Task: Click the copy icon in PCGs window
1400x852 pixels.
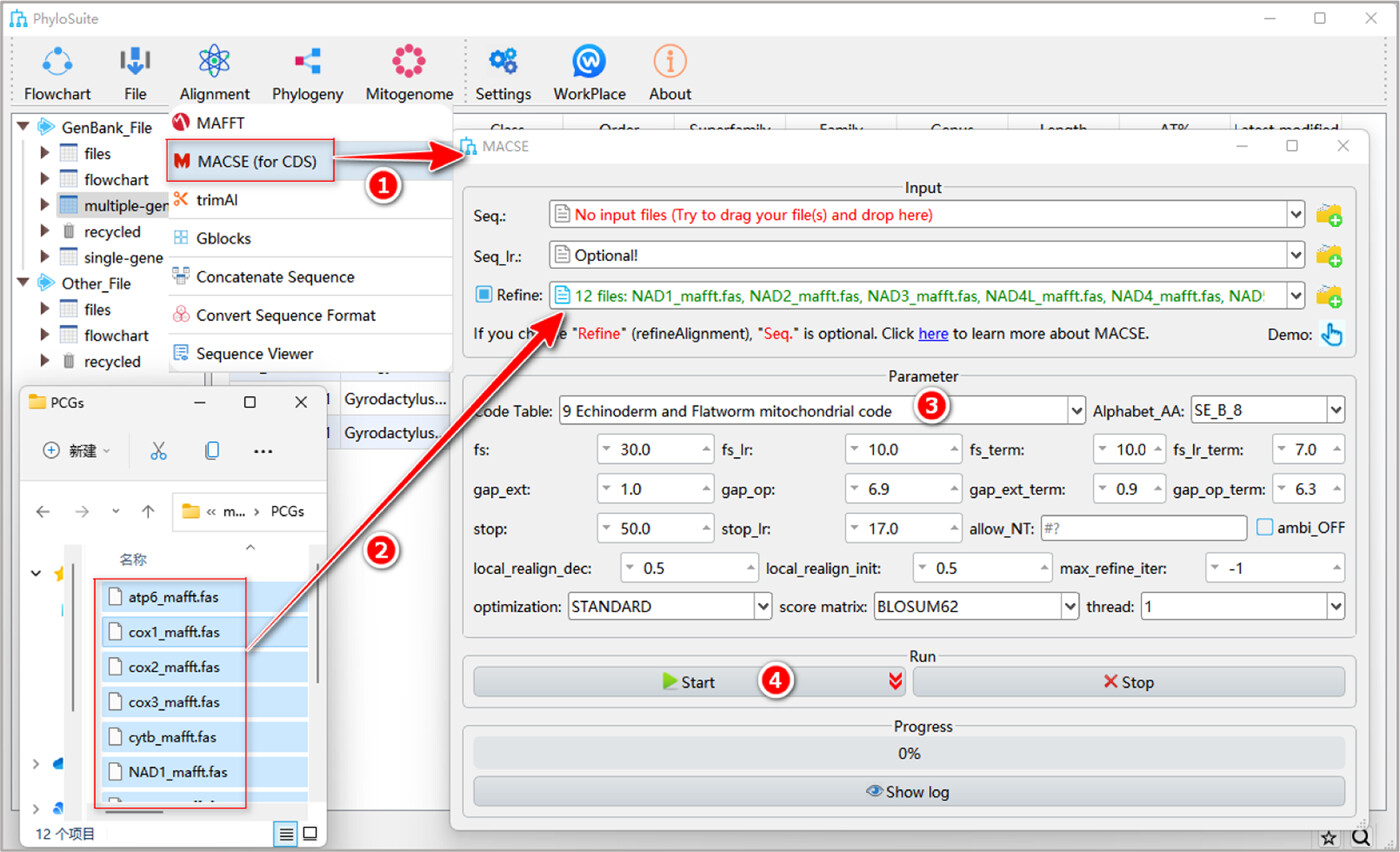Action: (211, 451)
